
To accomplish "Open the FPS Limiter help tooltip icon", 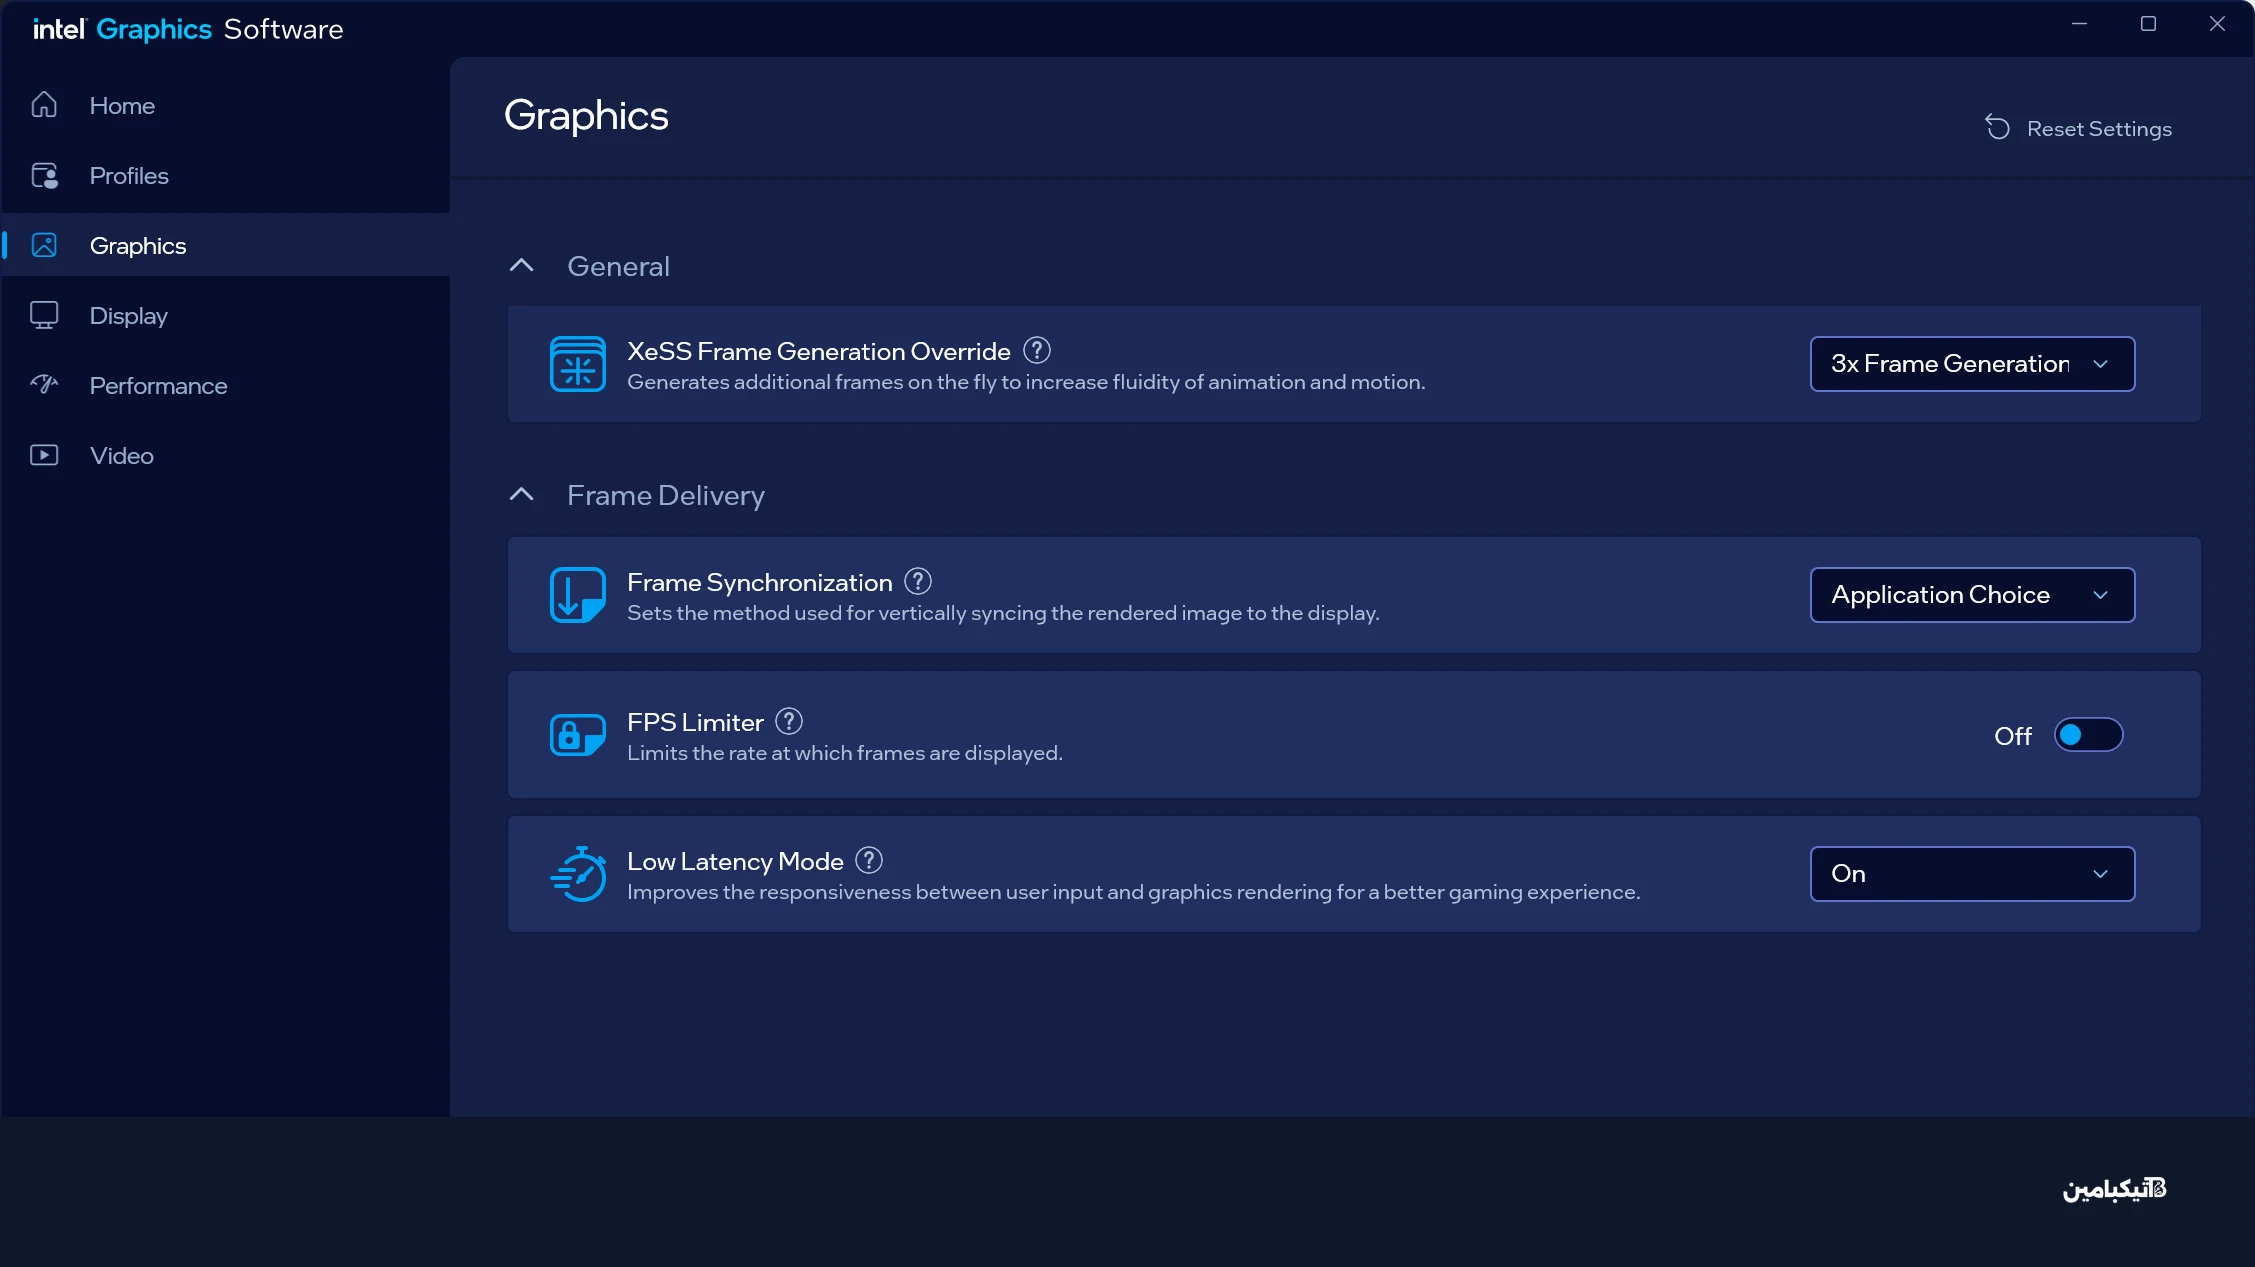I will (x=789, y=721).
